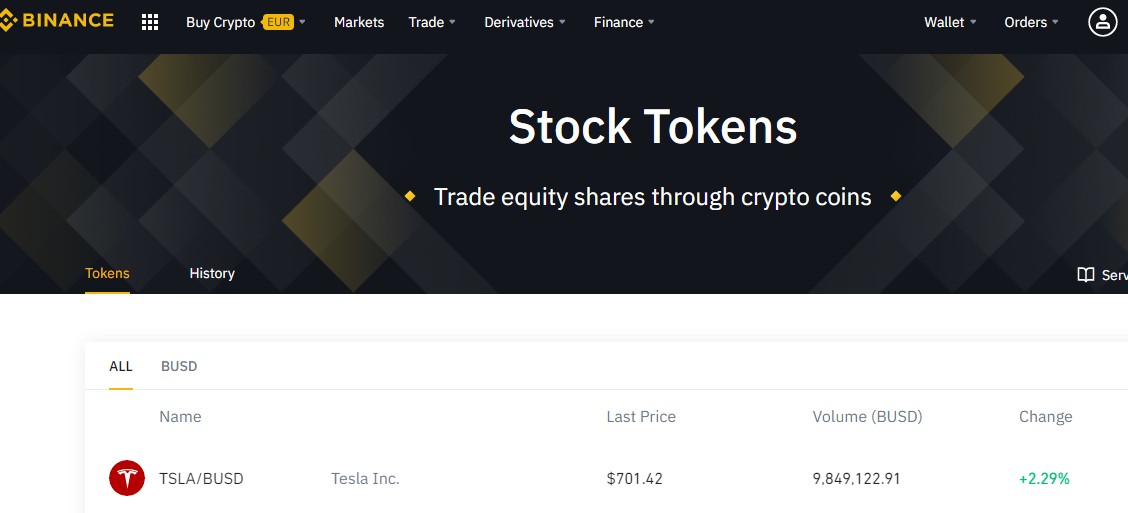The width and height of the screenshot is (1128, 513).
Task: Sort by Volume (BUSD) column header
Action: tap(867, 417)
